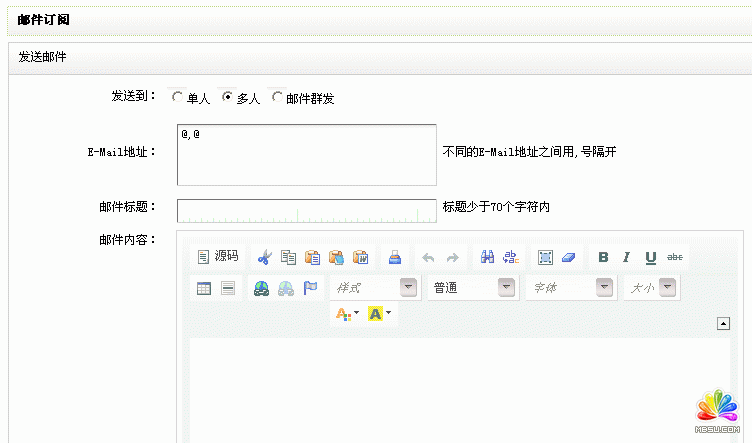Toggle Italic formatting
The height and width of the screenshot is (443, 752).
[x=627, y=257]
